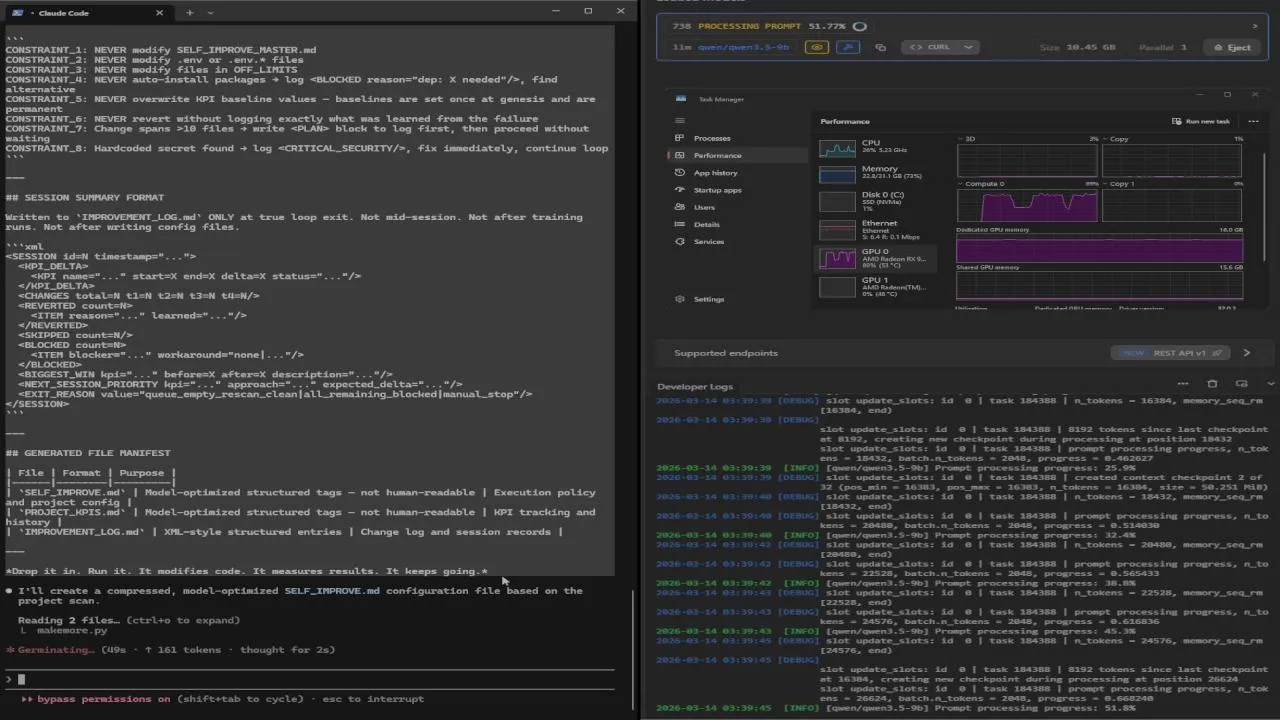Click the 'Reading 2 files…' expandable line

pyautogui.click(x=130, y=620)
